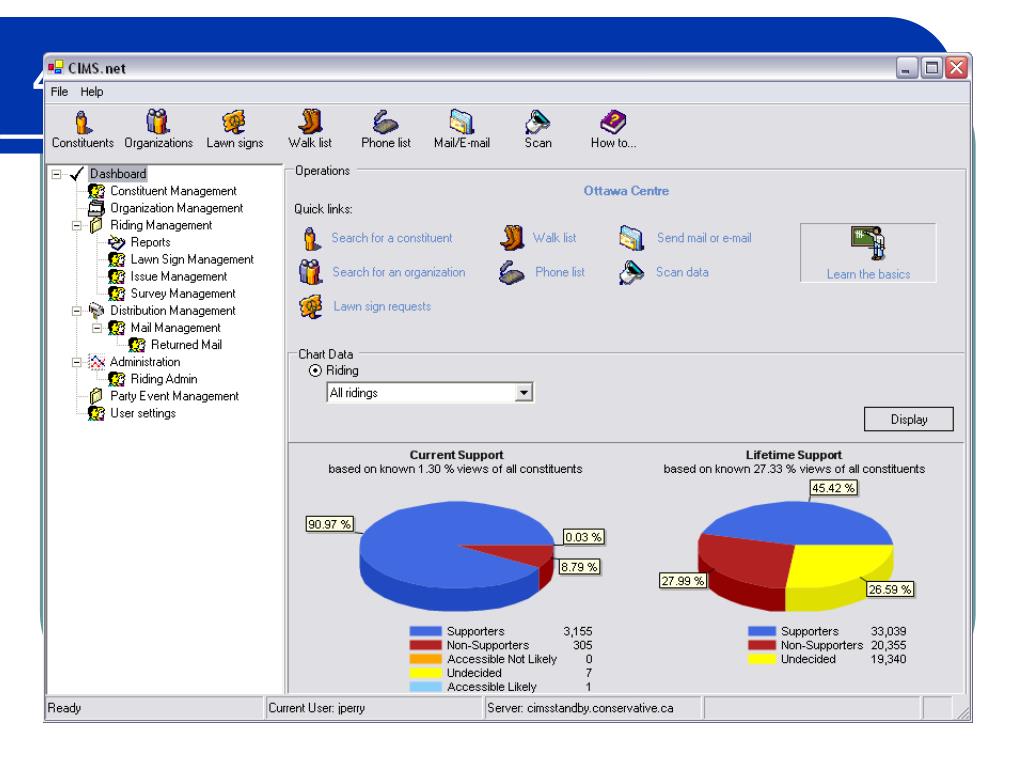The image size is (1024, 768).
Task: Follow the Learn the basics link
Action: [868, 274]
